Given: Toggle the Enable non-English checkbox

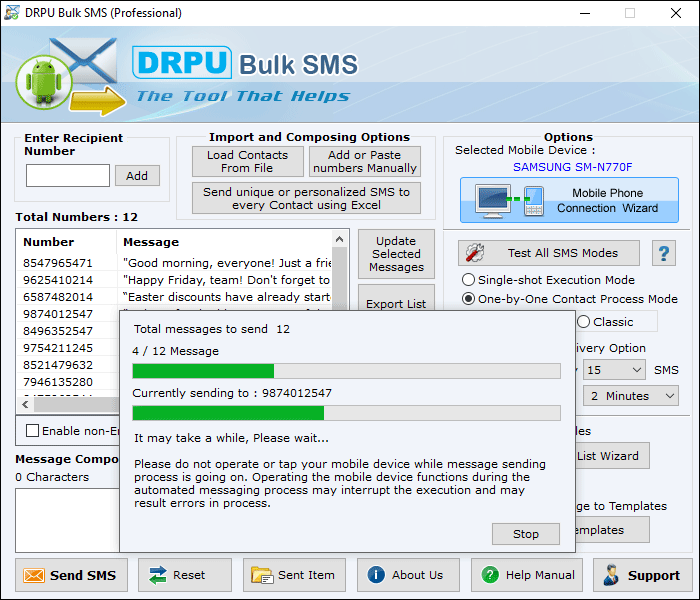Looking at the screenshot, I should click(33, 430).
